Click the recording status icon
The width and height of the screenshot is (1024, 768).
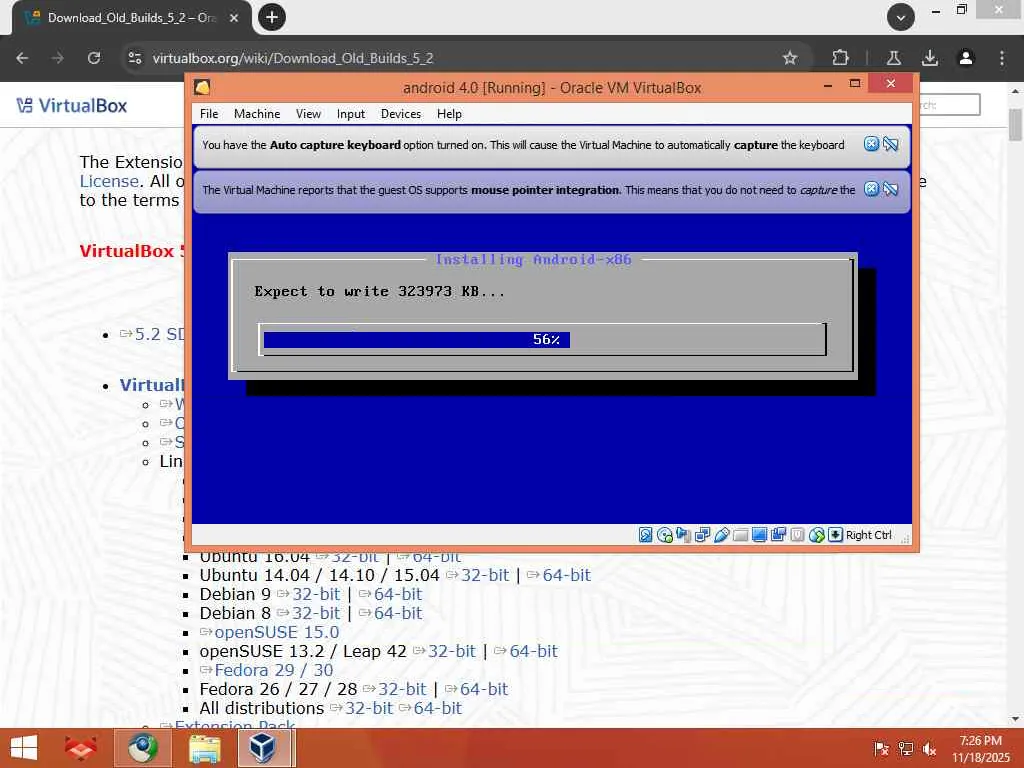pos(778,535)
